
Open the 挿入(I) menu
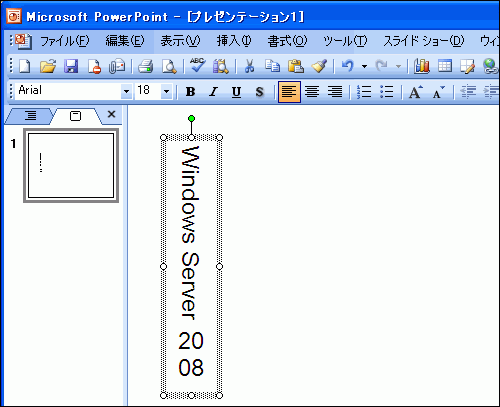click(x=234, y=41)
